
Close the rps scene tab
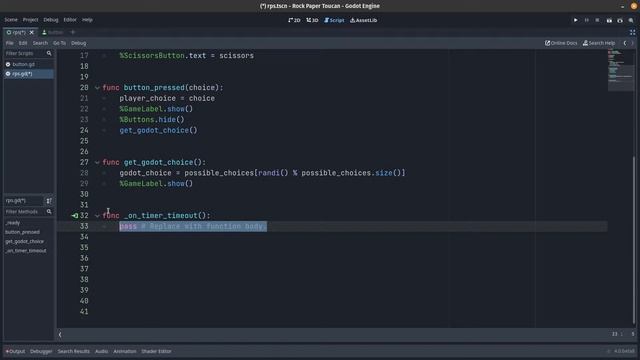31,32
